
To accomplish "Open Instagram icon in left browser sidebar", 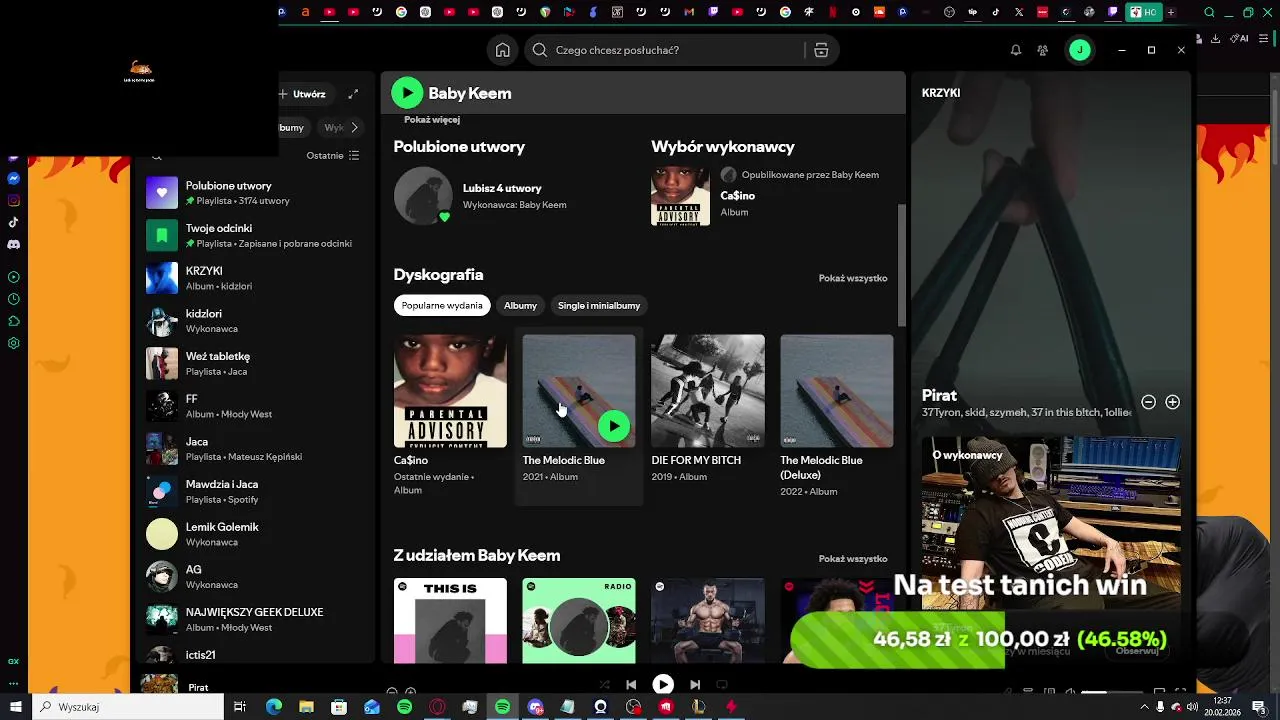I will click(14, 201).
